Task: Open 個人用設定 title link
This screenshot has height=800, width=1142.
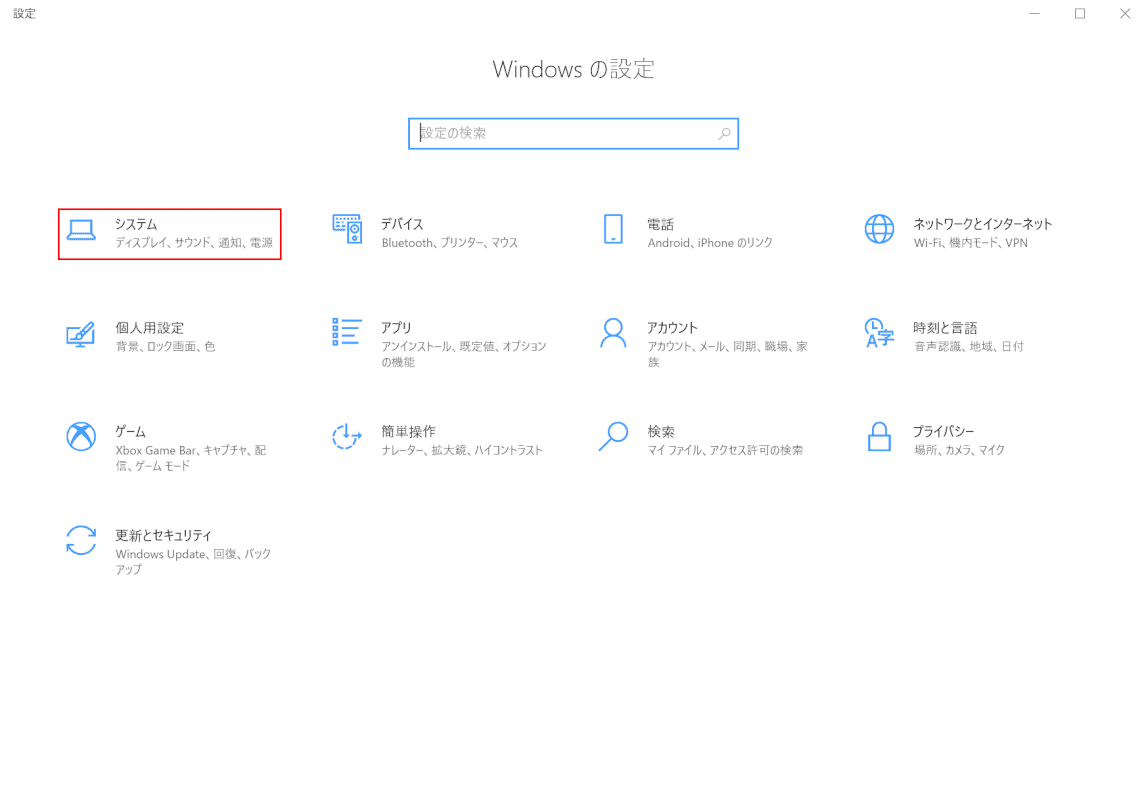Action: [x=149, y=328]
